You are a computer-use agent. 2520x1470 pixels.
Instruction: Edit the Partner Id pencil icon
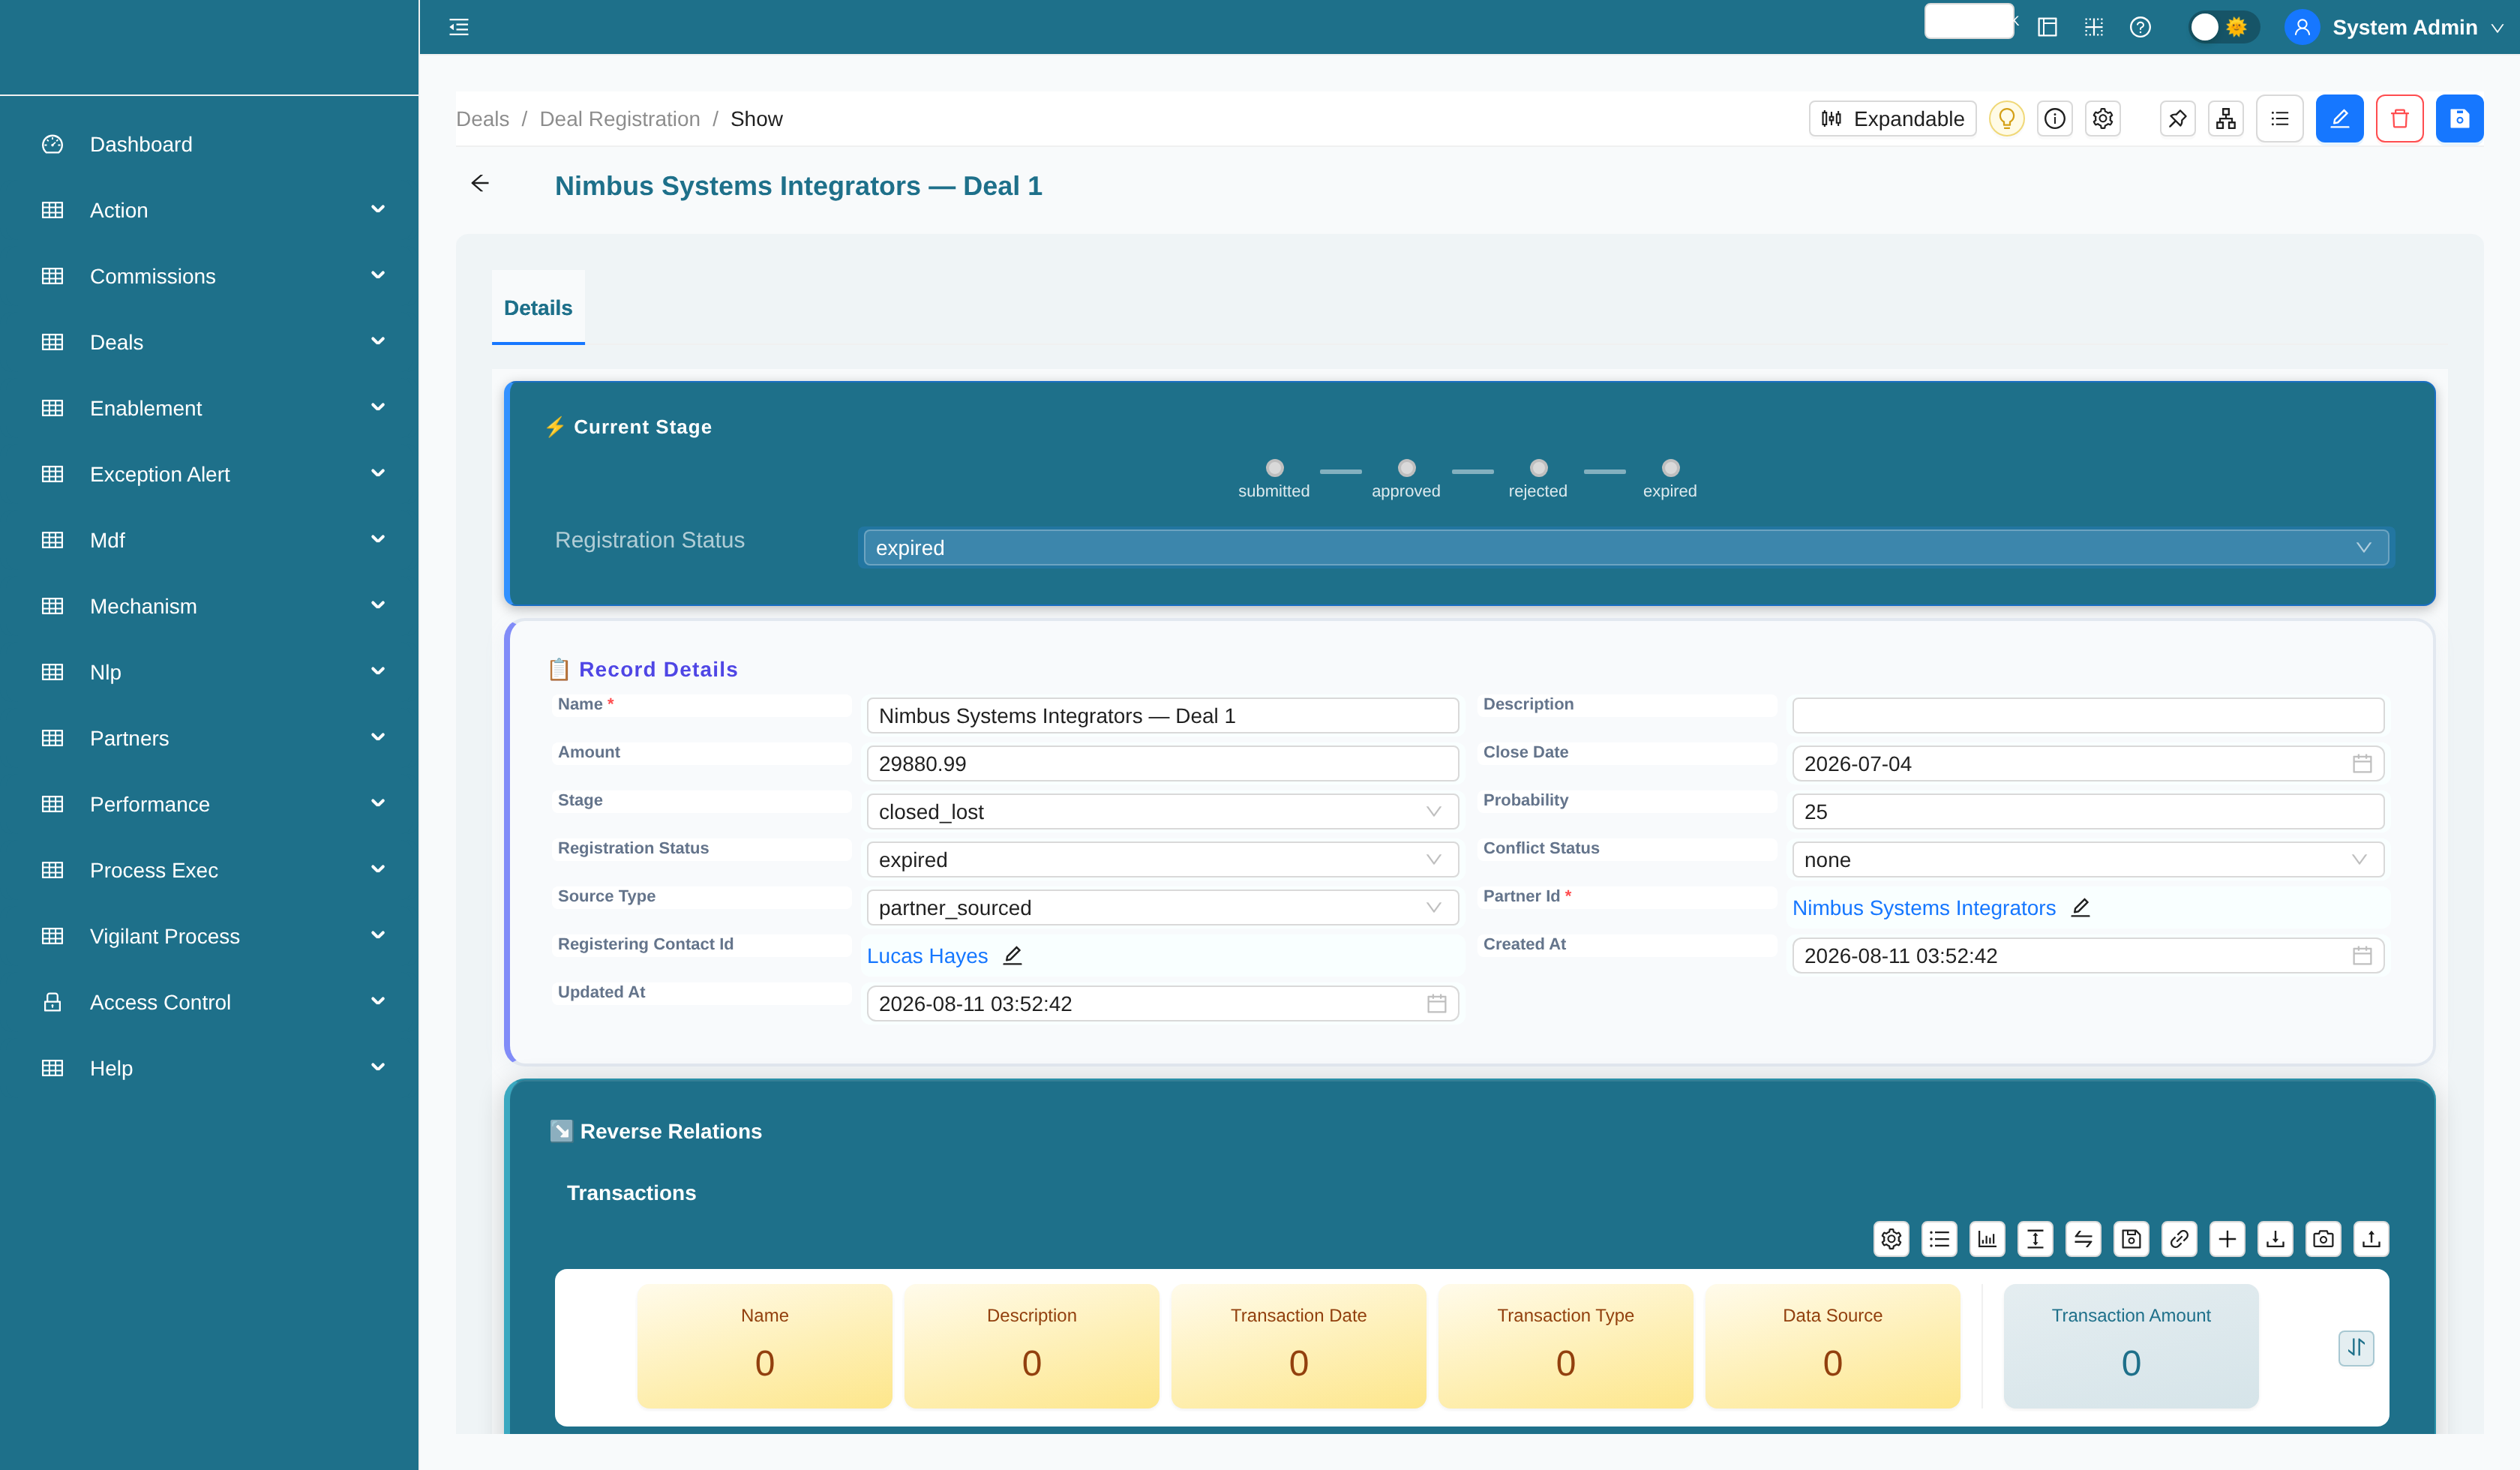pyautogui.click(x=2081, y=907)
